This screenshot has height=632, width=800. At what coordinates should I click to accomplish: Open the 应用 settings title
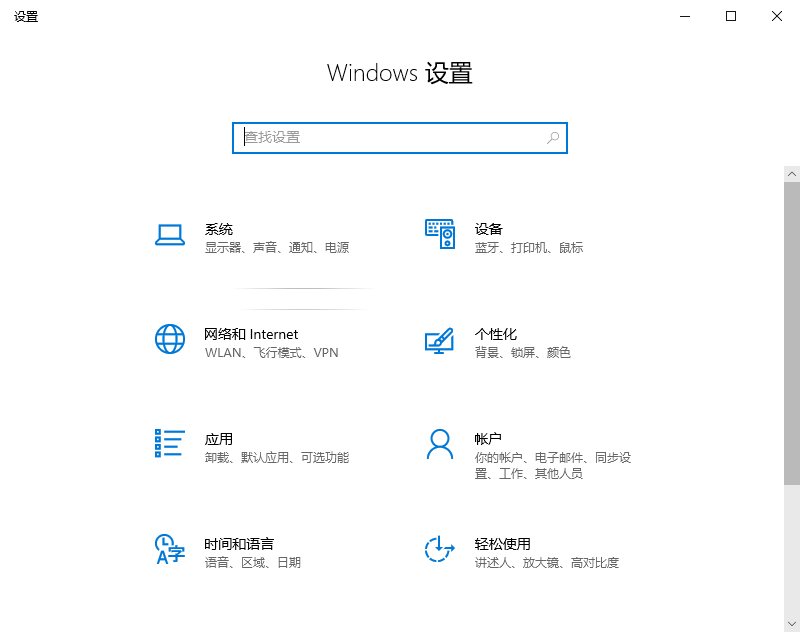coord(219,439)
